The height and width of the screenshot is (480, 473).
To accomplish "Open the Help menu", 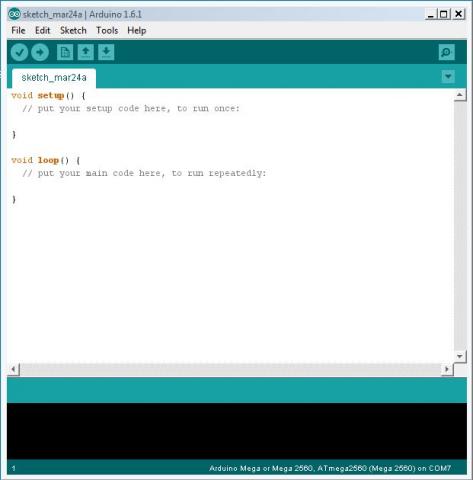I will coord(137,31).
